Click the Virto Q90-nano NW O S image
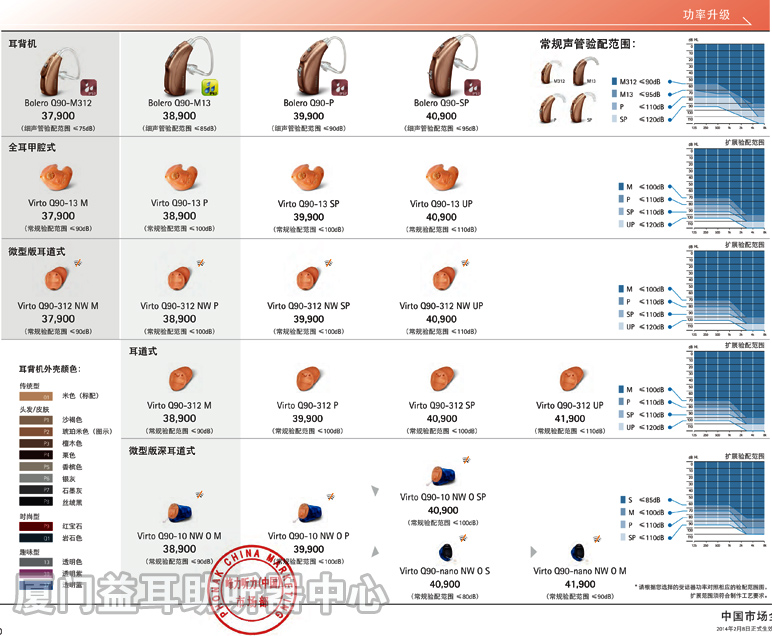Viewport: 772px width, 636px height. click(x=446, y=552)
